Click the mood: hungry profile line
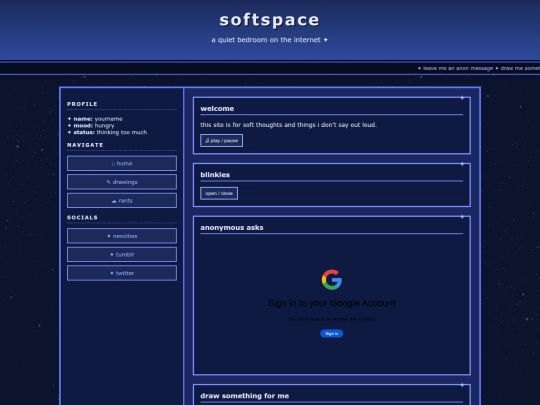 click(x=91, y=126)
